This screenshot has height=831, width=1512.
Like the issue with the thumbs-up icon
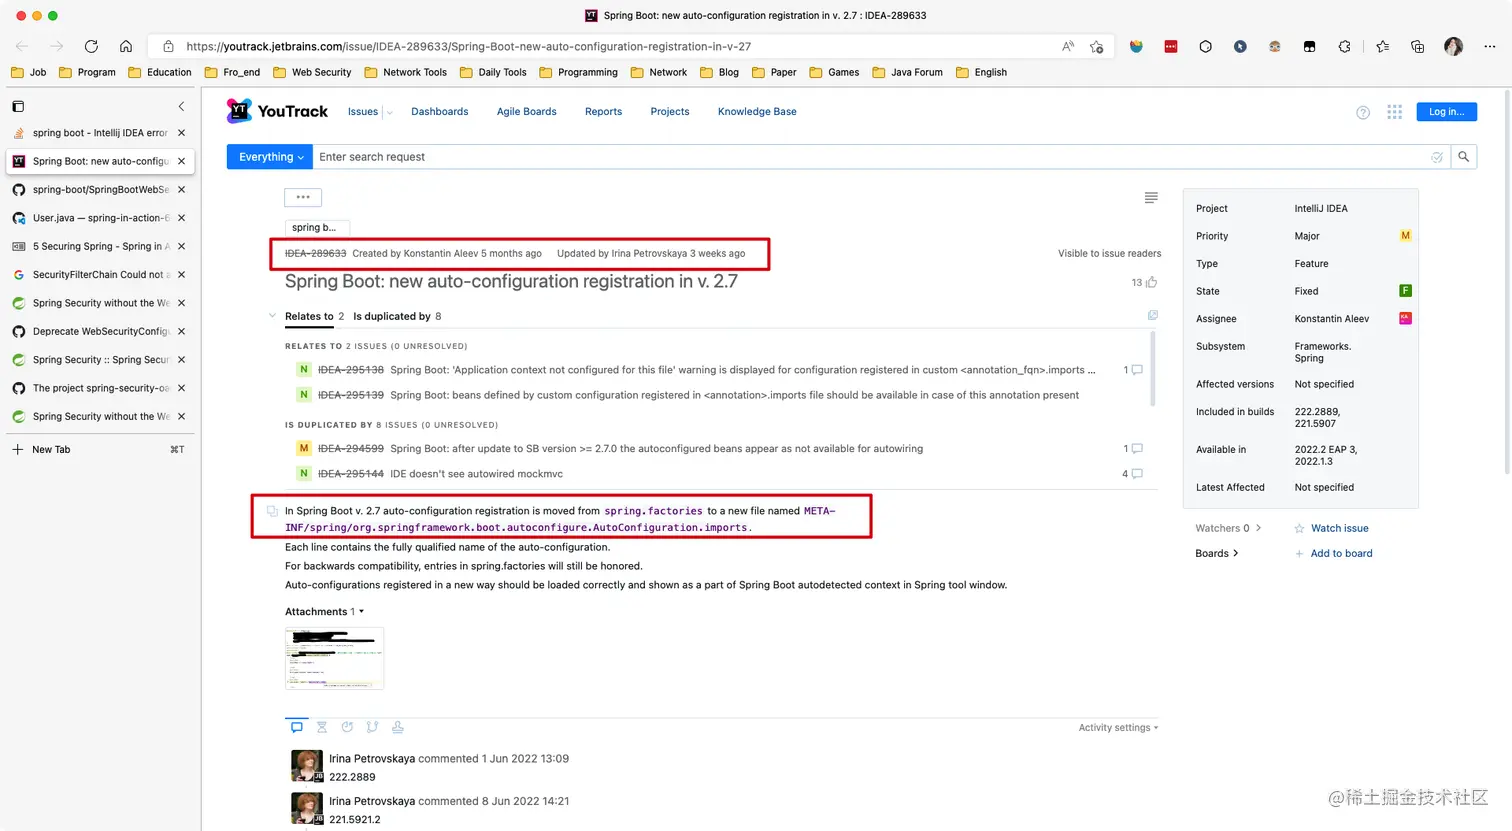1150,283
